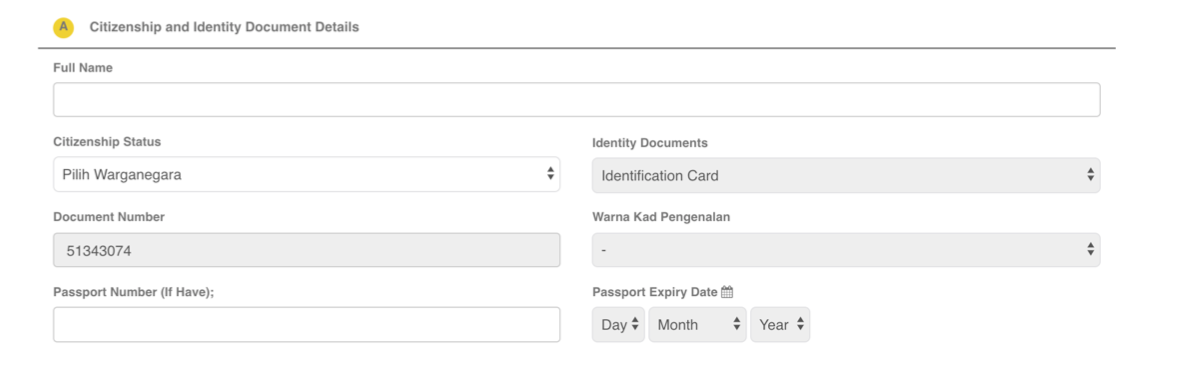This screenshot has height=382, width=1178.
Task: Click the Citizenship Status label
Action: 107,141
